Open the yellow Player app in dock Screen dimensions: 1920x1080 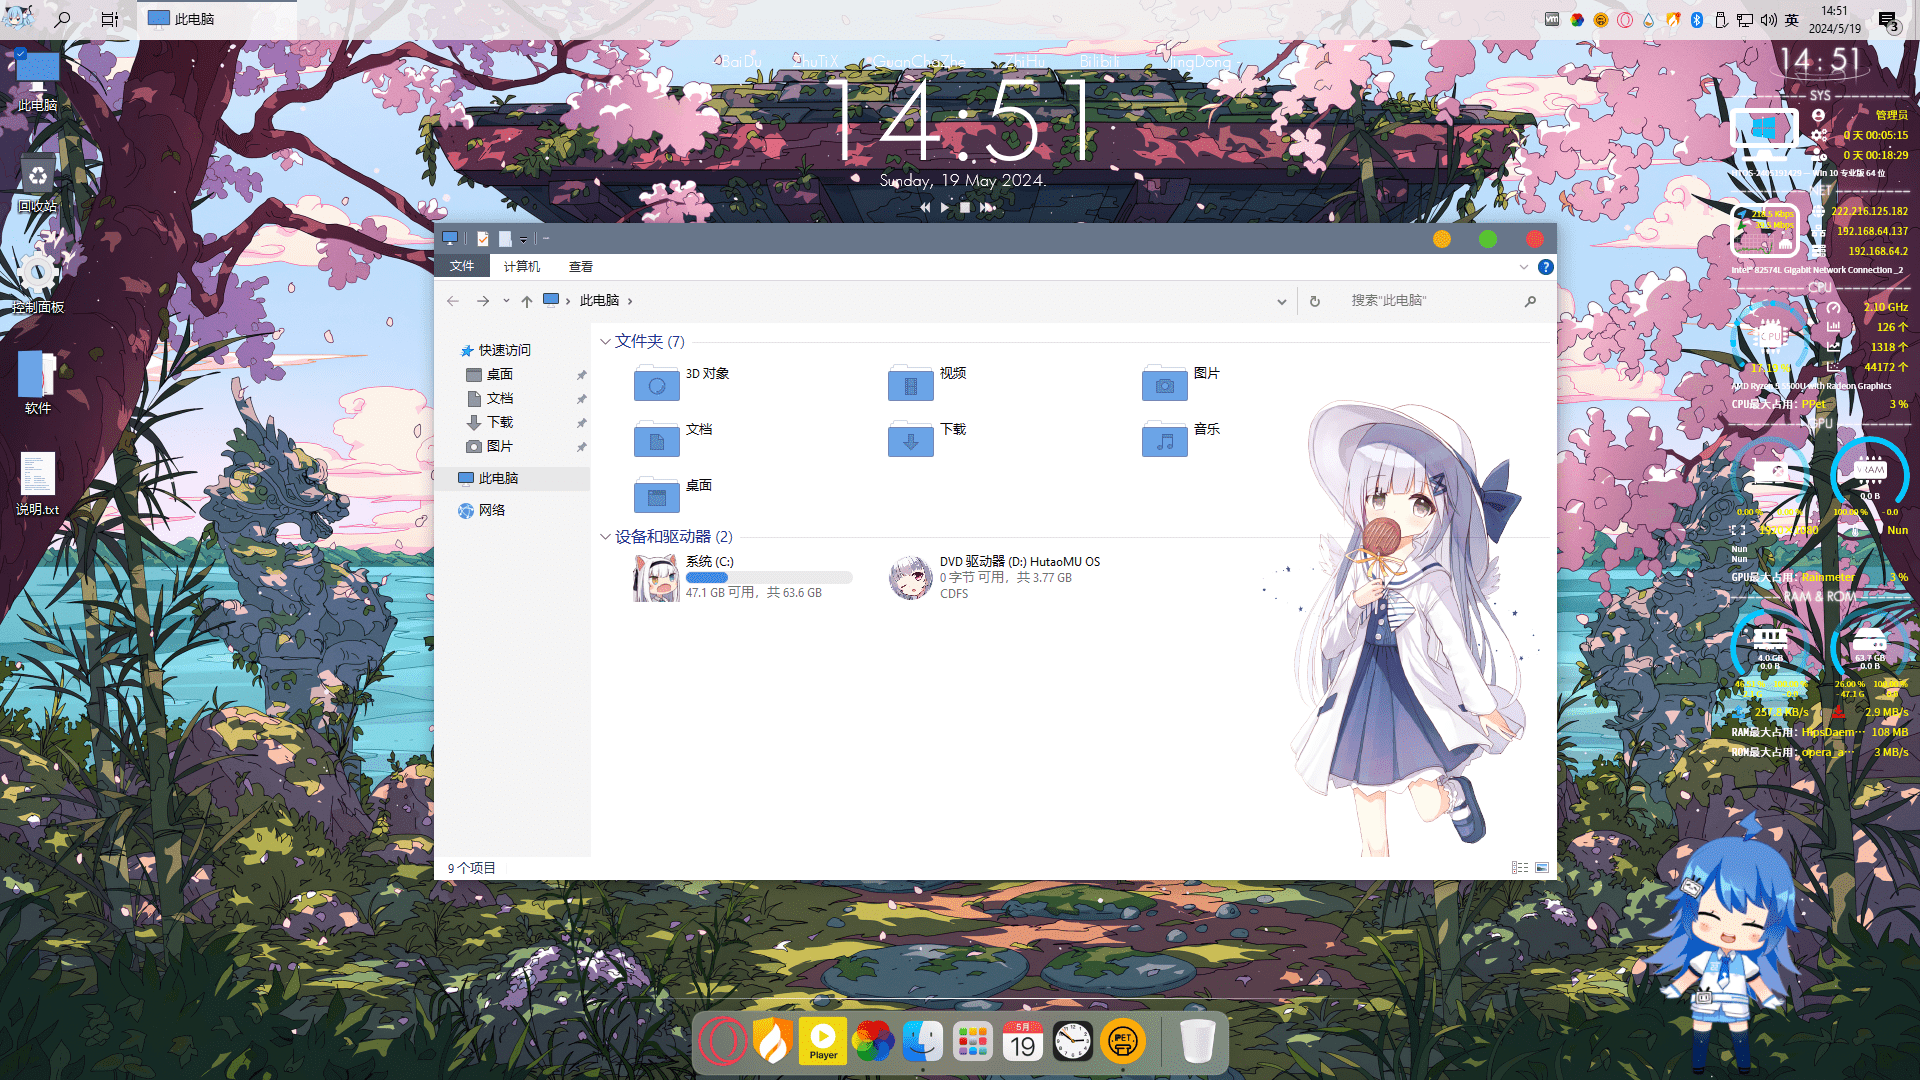823,1041
